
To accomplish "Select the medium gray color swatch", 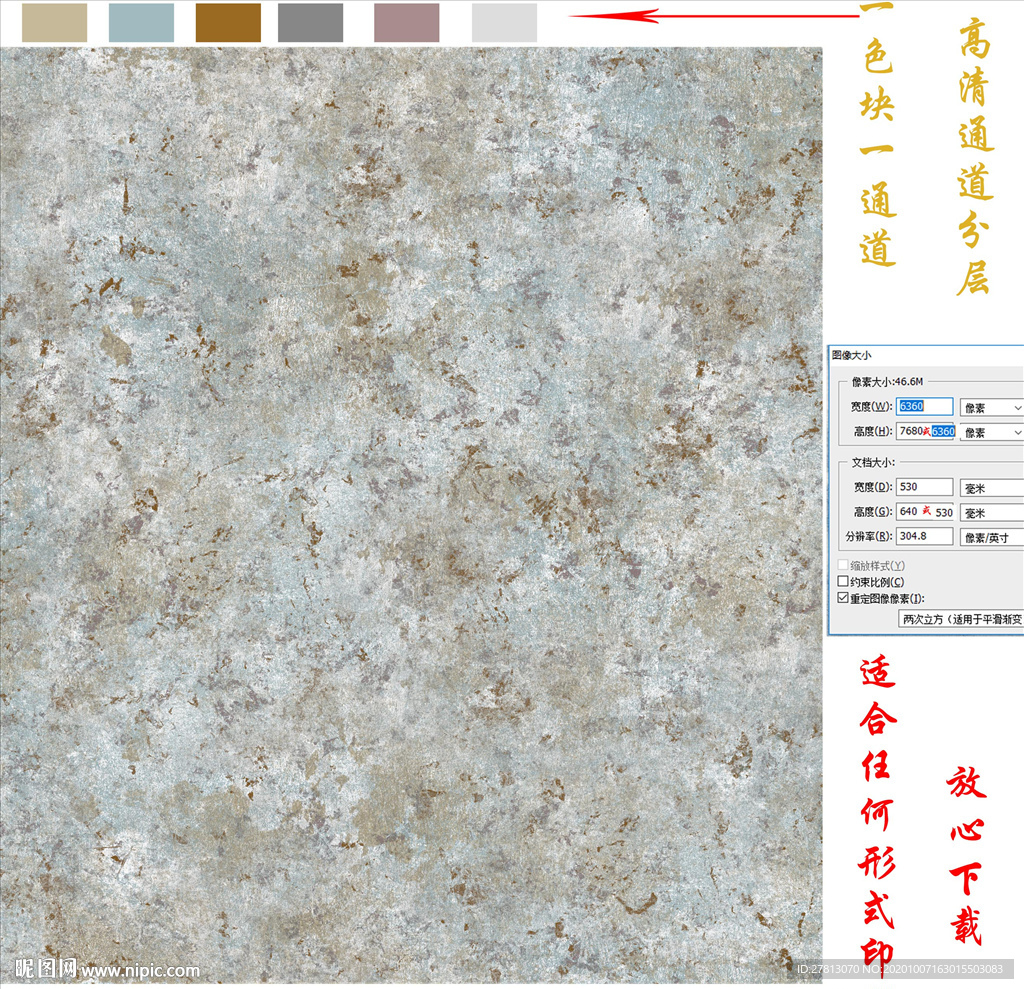I will pyautogui.click(x=310, y=23).
